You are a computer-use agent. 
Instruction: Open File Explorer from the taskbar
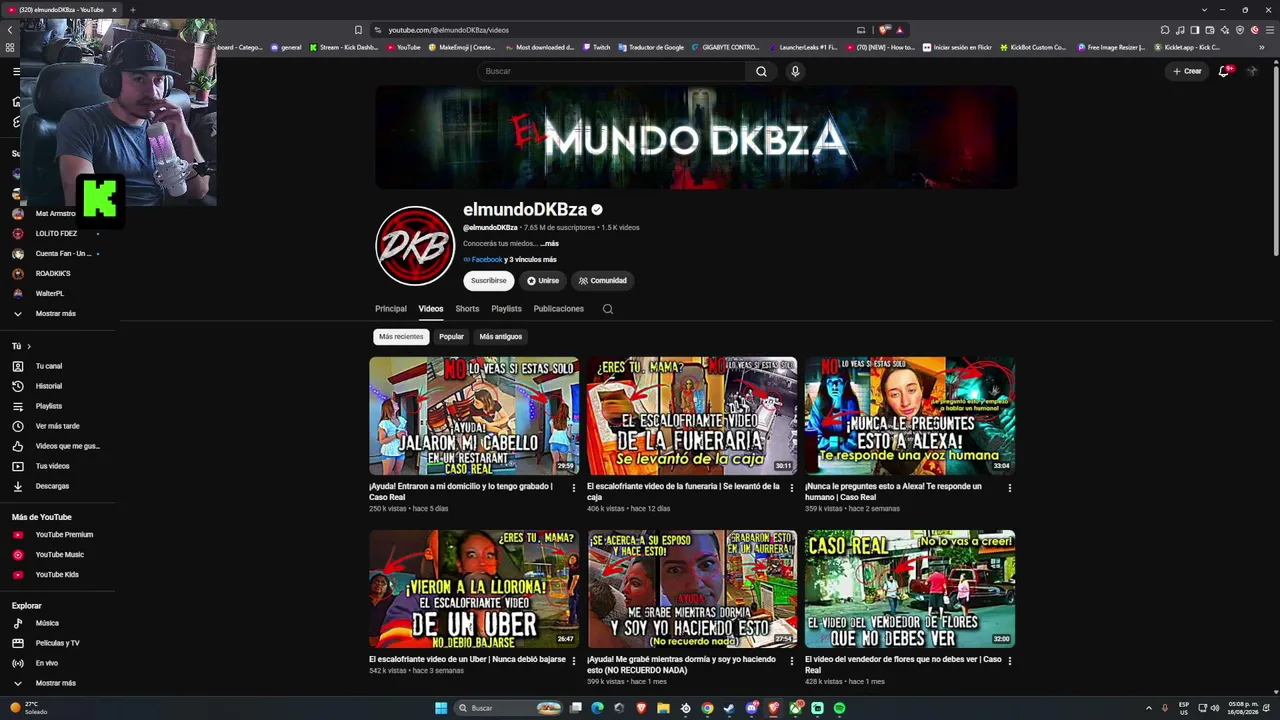(x=663, y=708)
